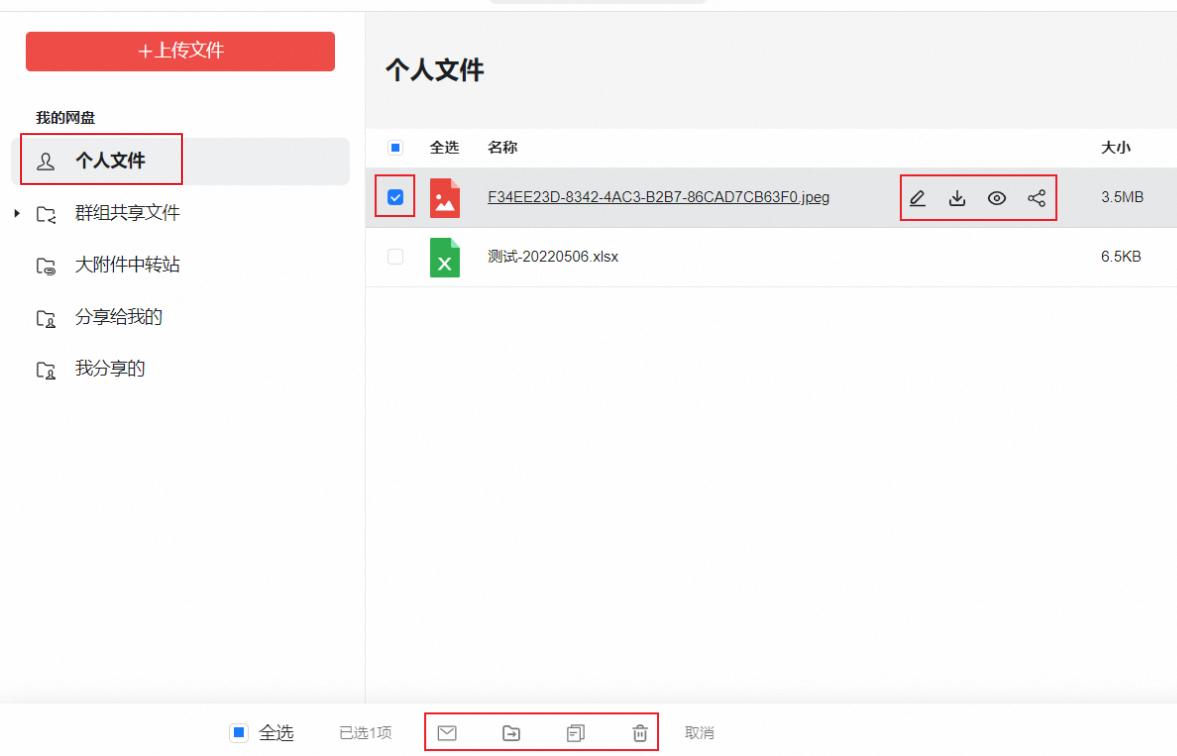Uncheck the selected jpeg file checkbox

(x=394, y=197)
